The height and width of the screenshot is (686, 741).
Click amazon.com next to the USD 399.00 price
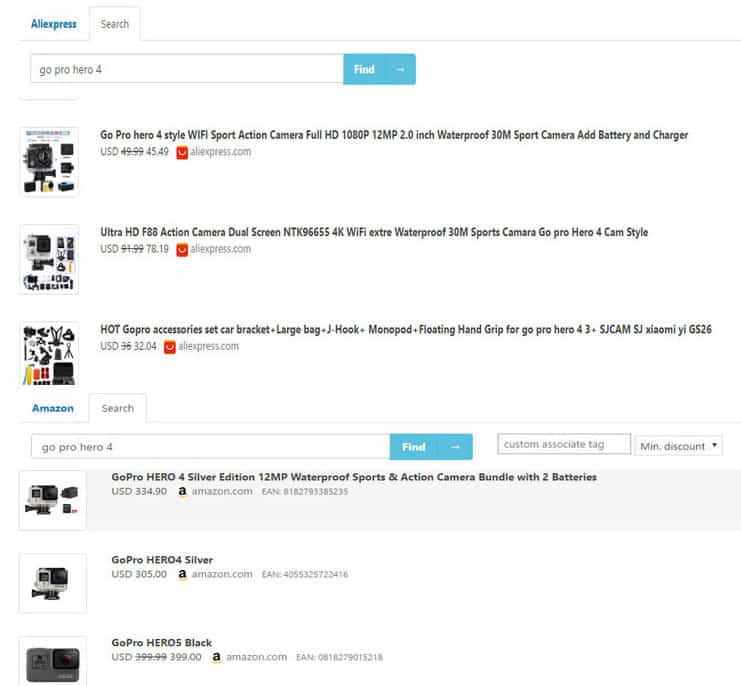256,657
